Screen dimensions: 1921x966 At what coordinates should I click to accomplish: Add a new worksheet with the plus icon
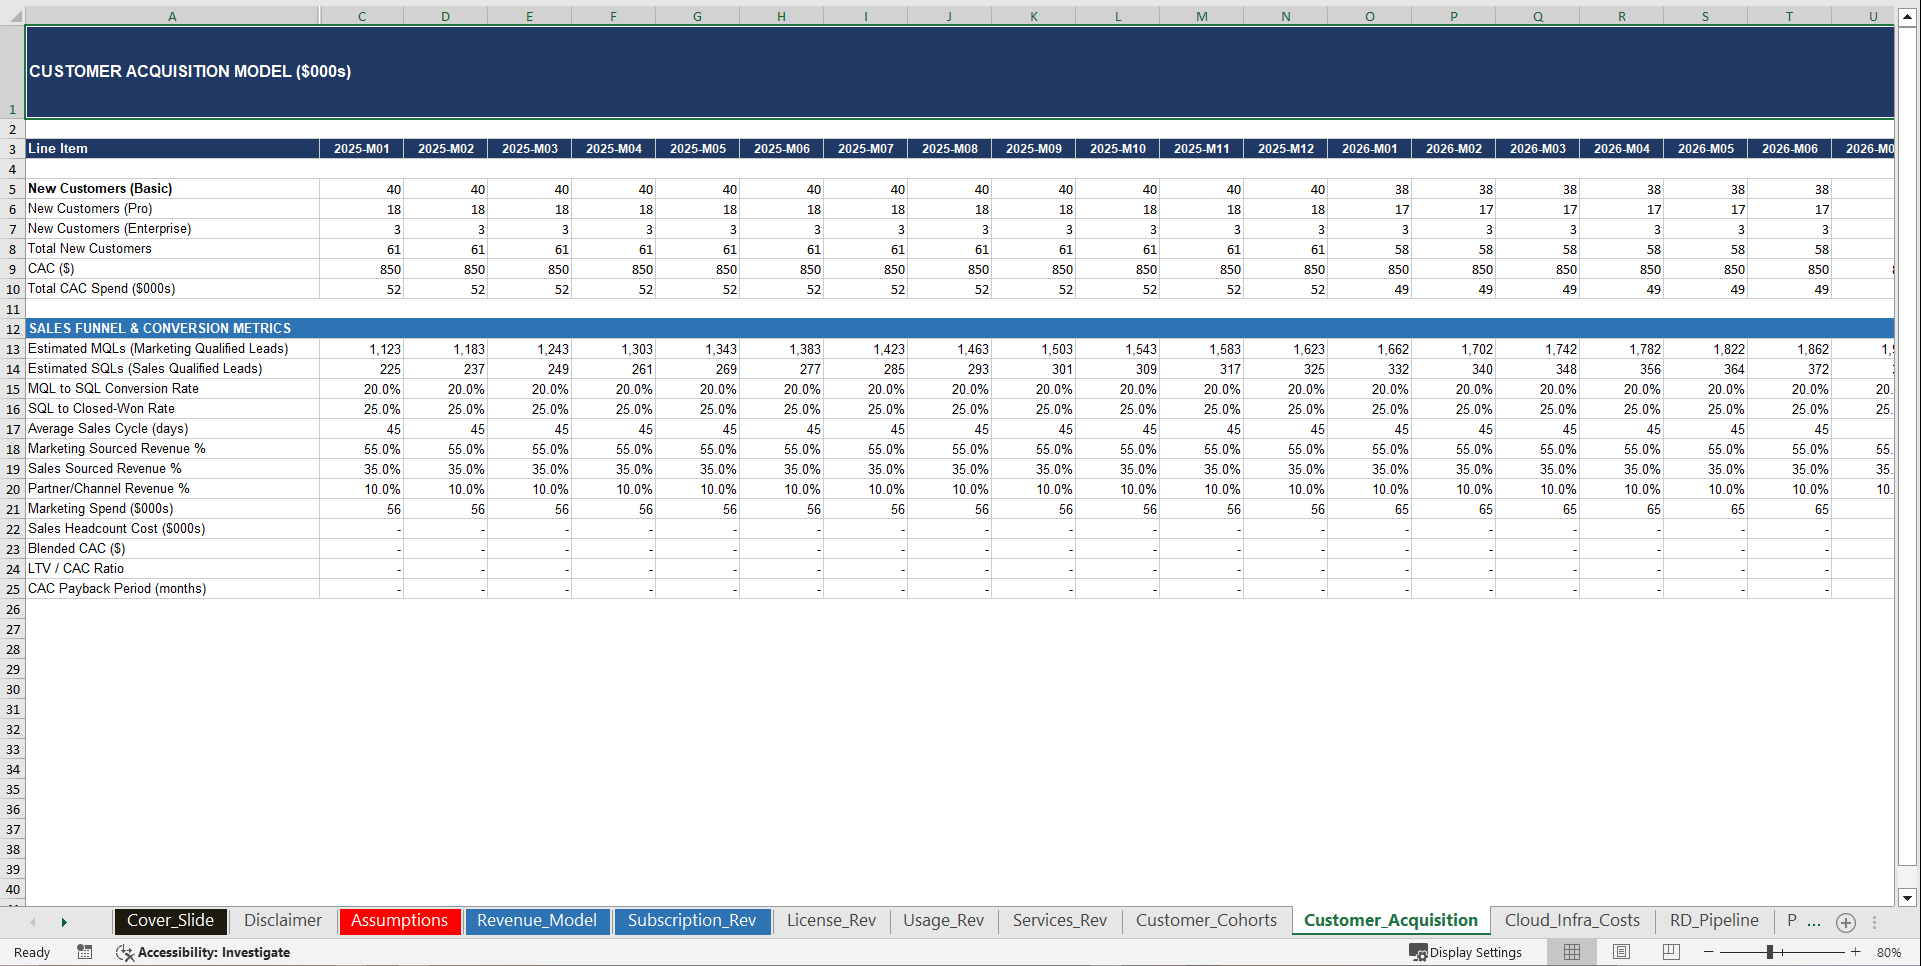click(1845, 922)
